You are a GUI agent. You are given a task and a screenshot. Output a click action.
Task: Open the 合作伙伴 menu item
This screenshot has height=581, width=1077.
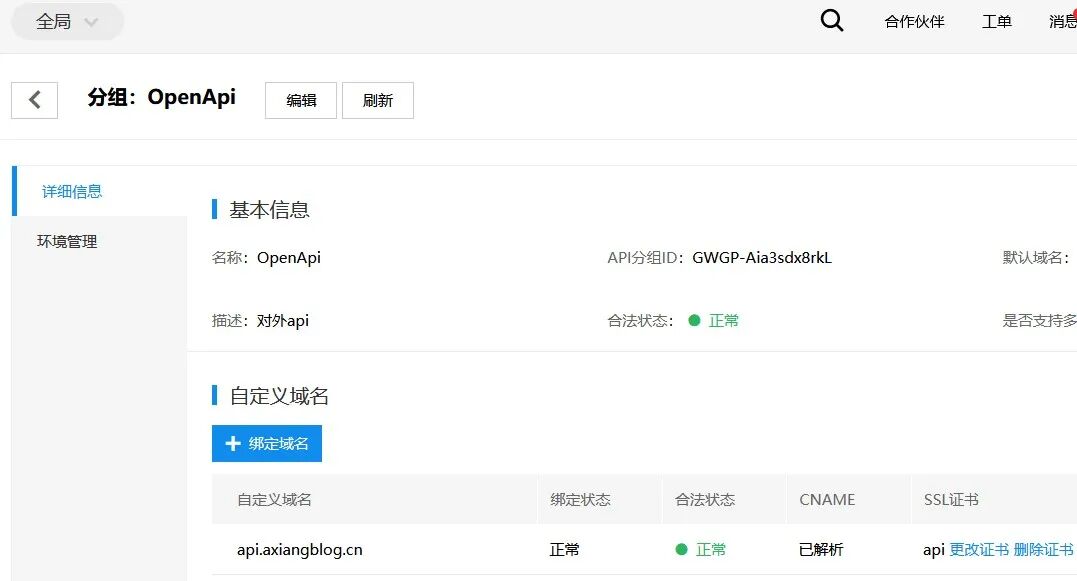[x=913, y=20]
